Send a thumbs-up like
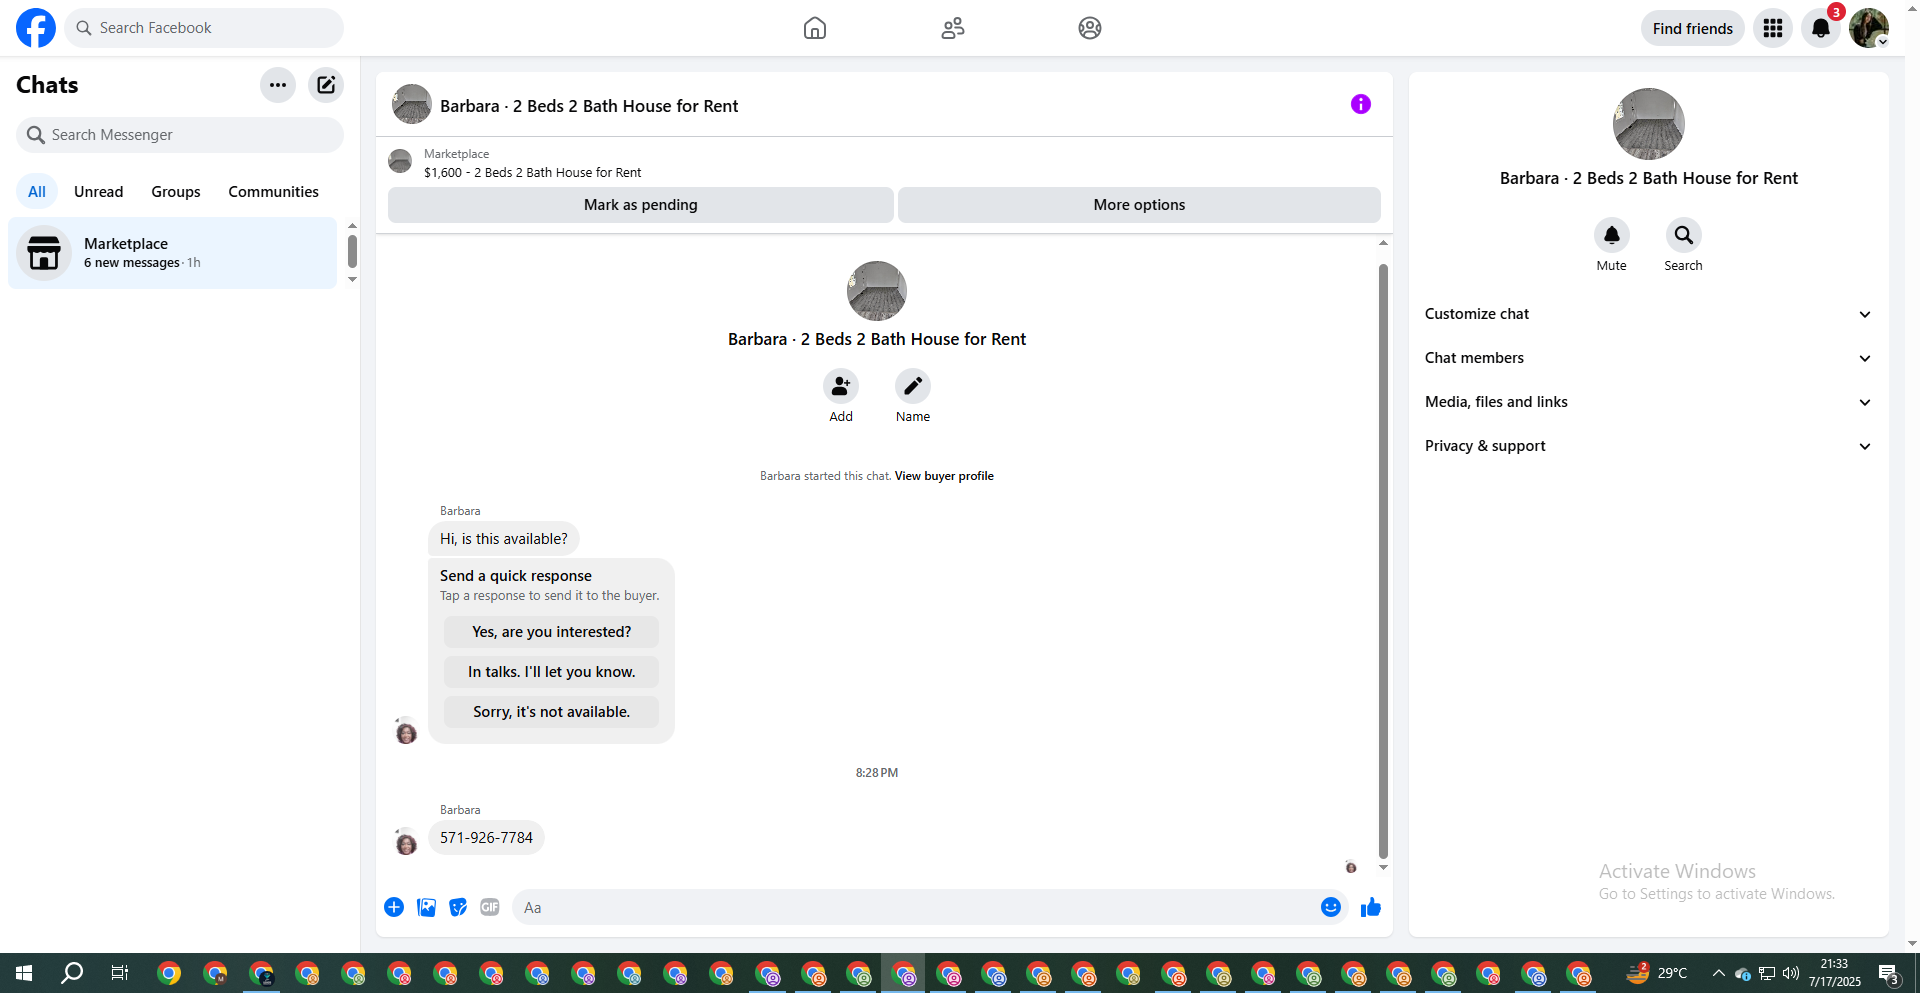This screenshot has width=1920, height=993. 1371,907
